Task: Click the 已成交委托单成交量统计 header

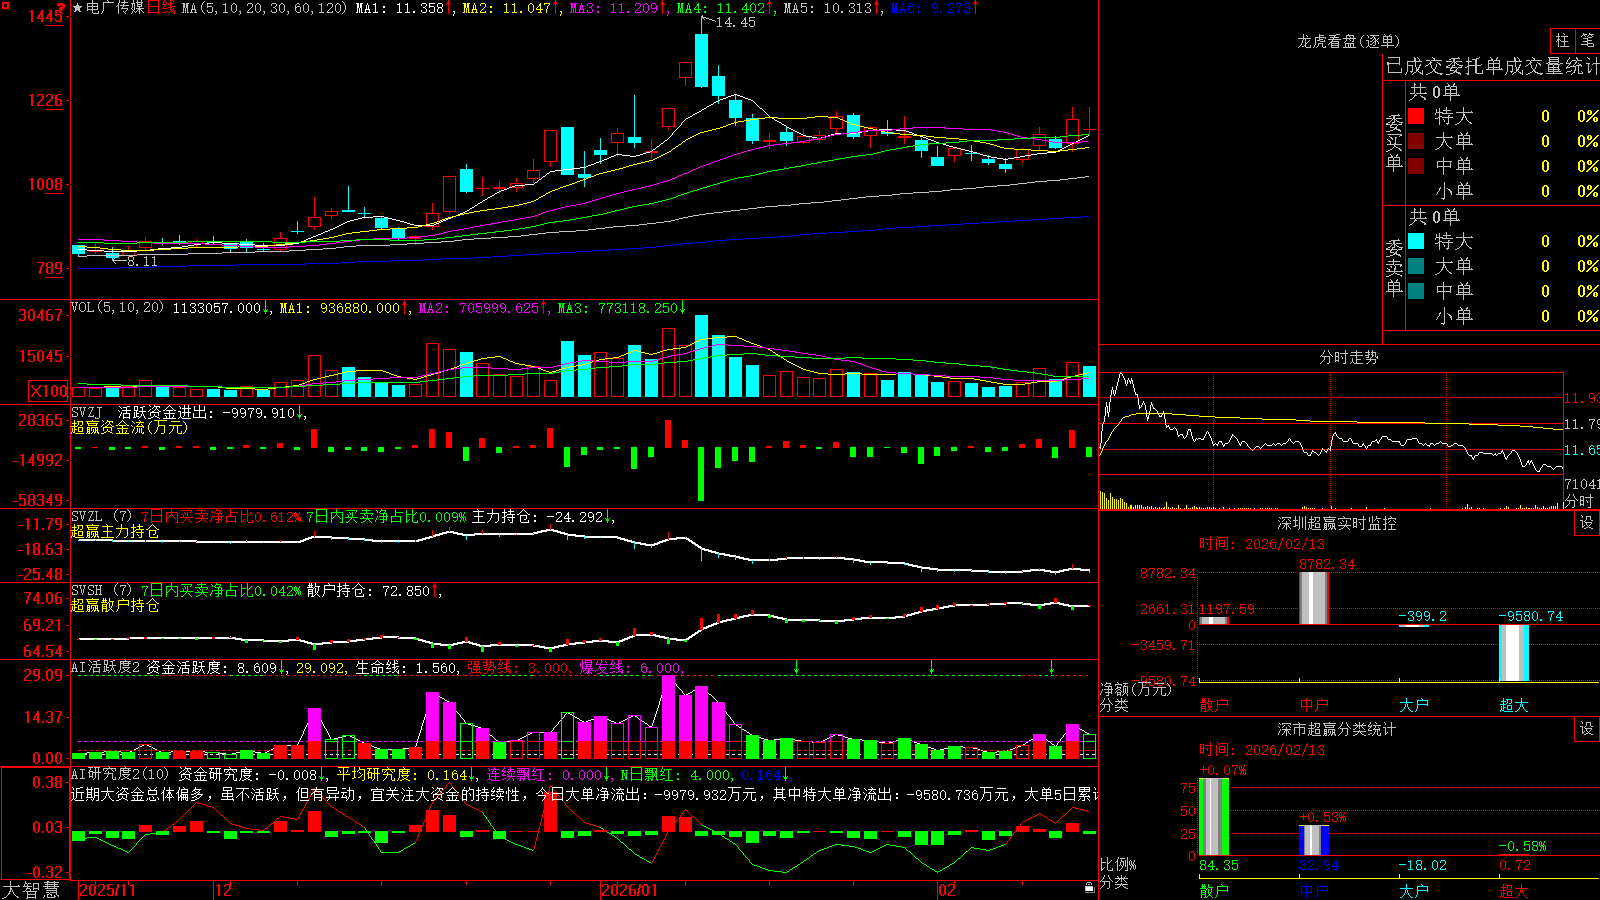Action: (1493, 66)
